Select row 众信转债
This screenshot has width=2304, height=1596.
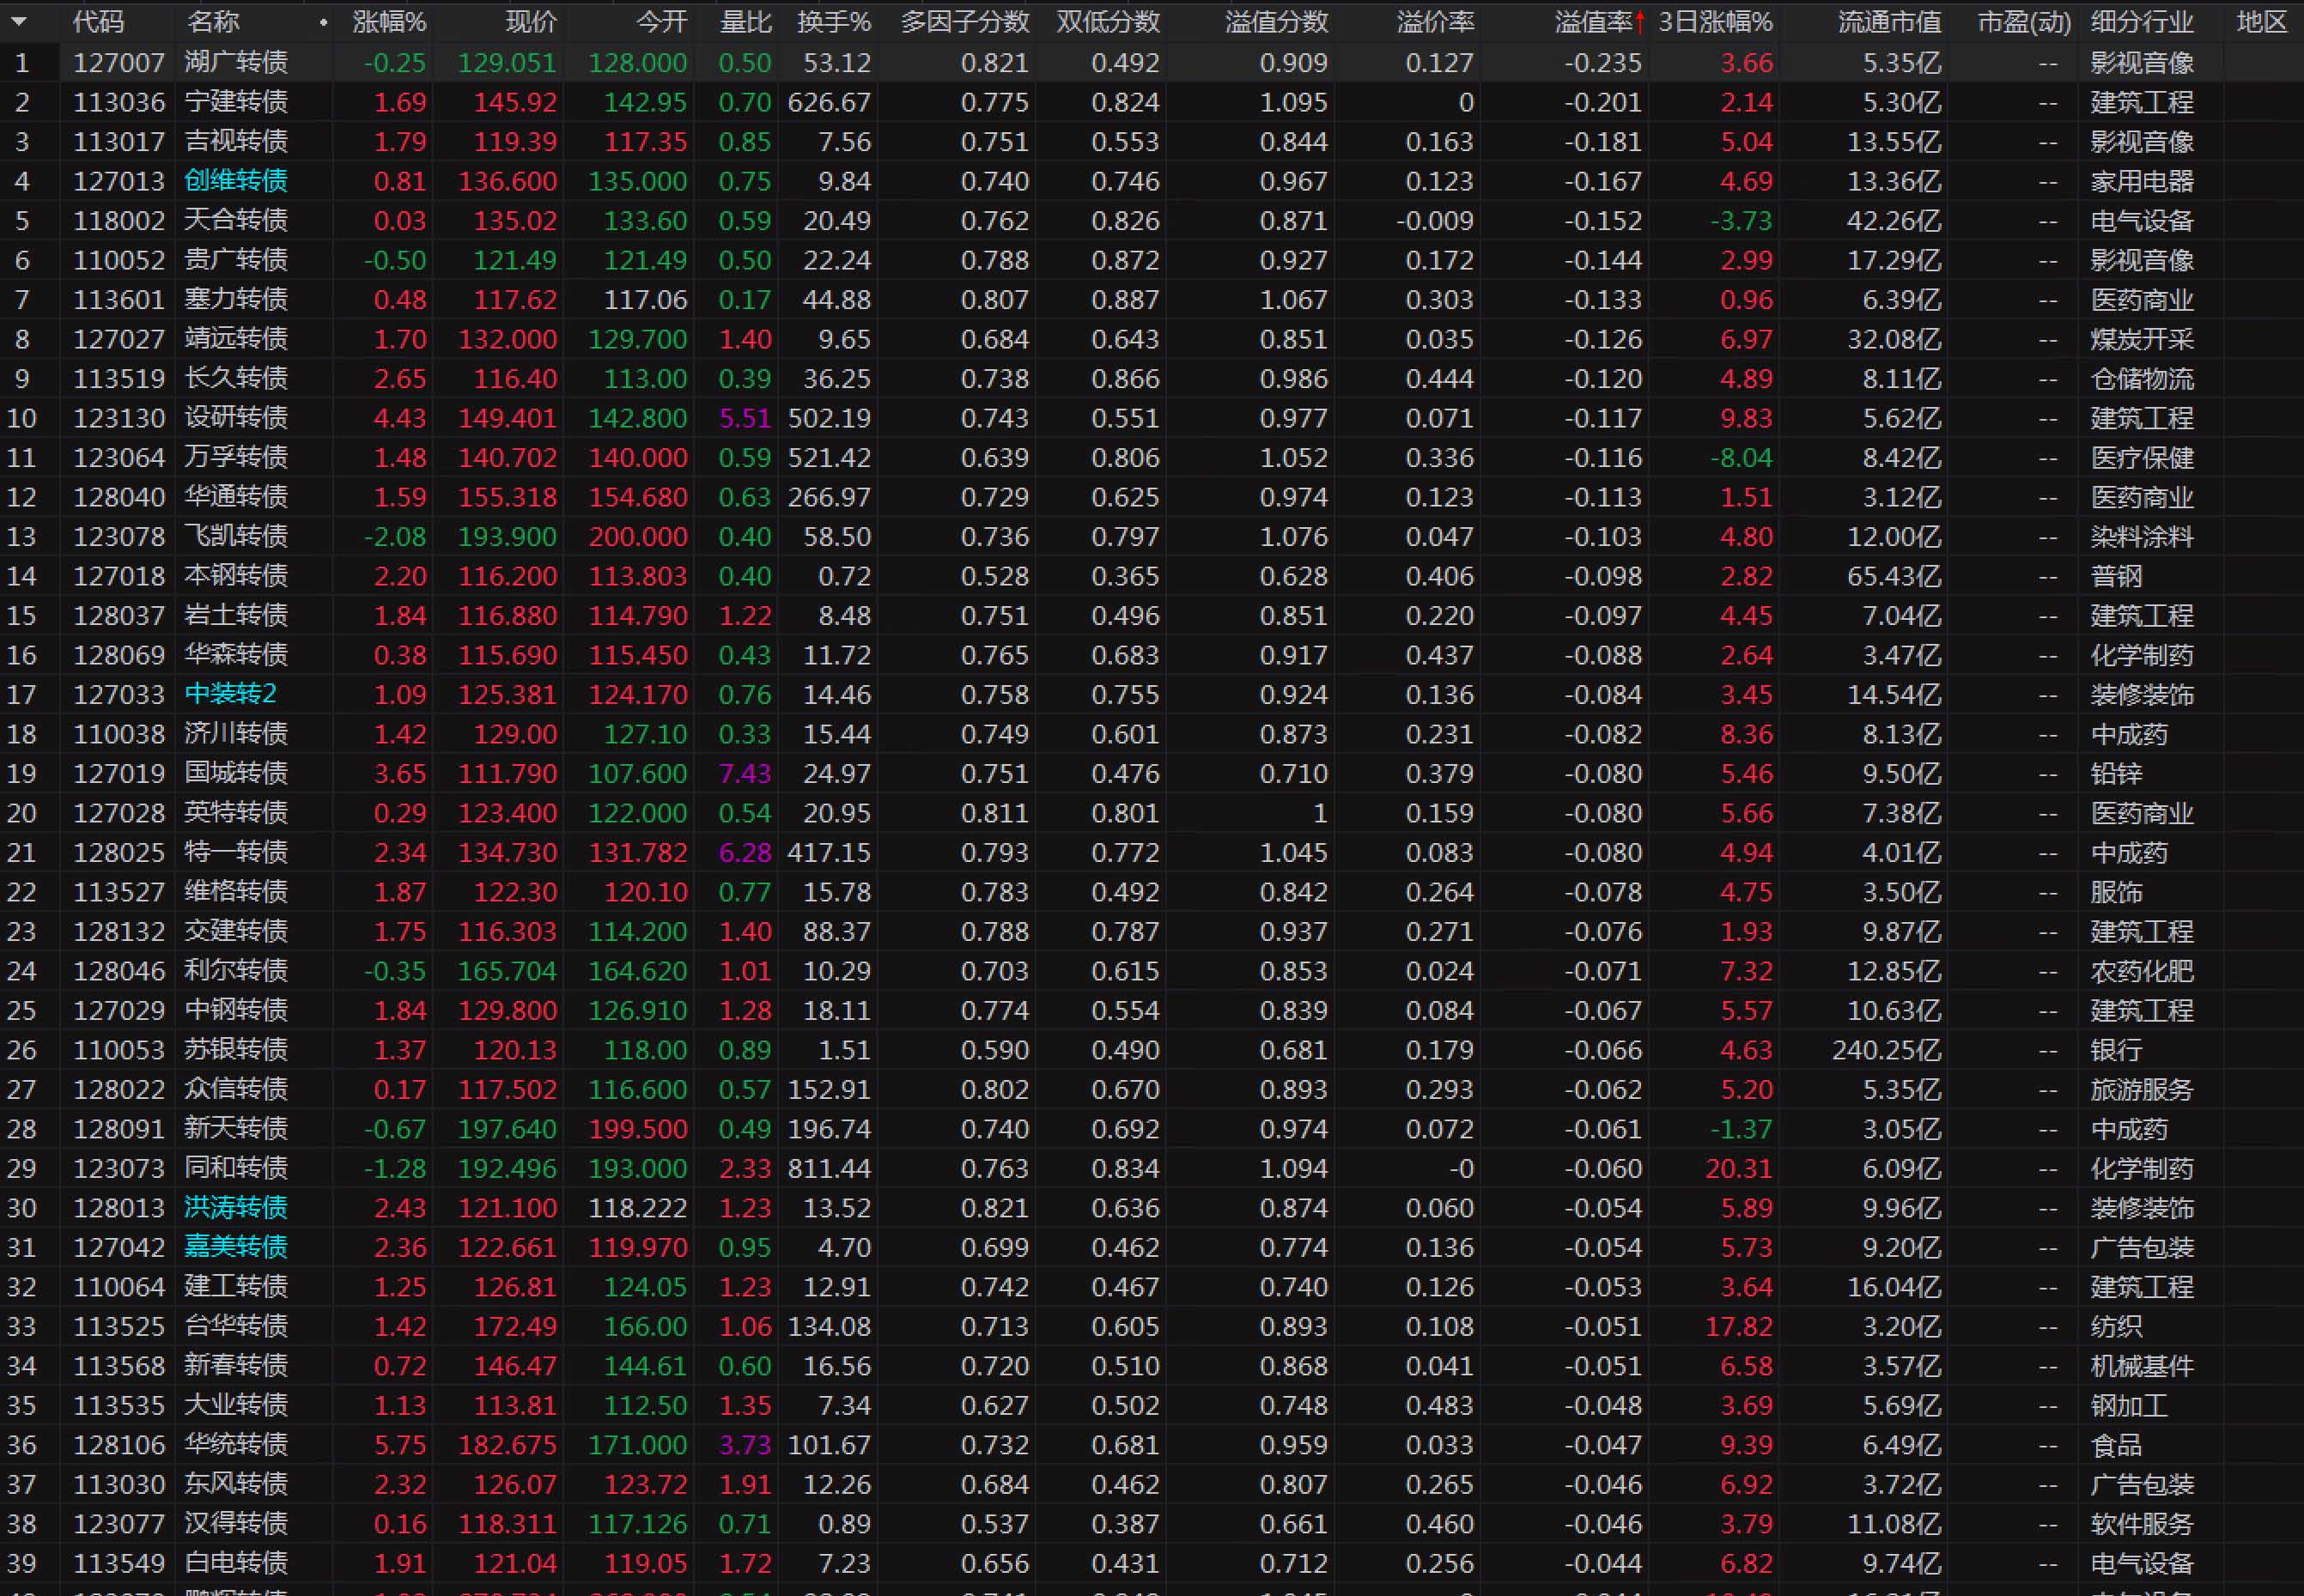(1152, 1090)
